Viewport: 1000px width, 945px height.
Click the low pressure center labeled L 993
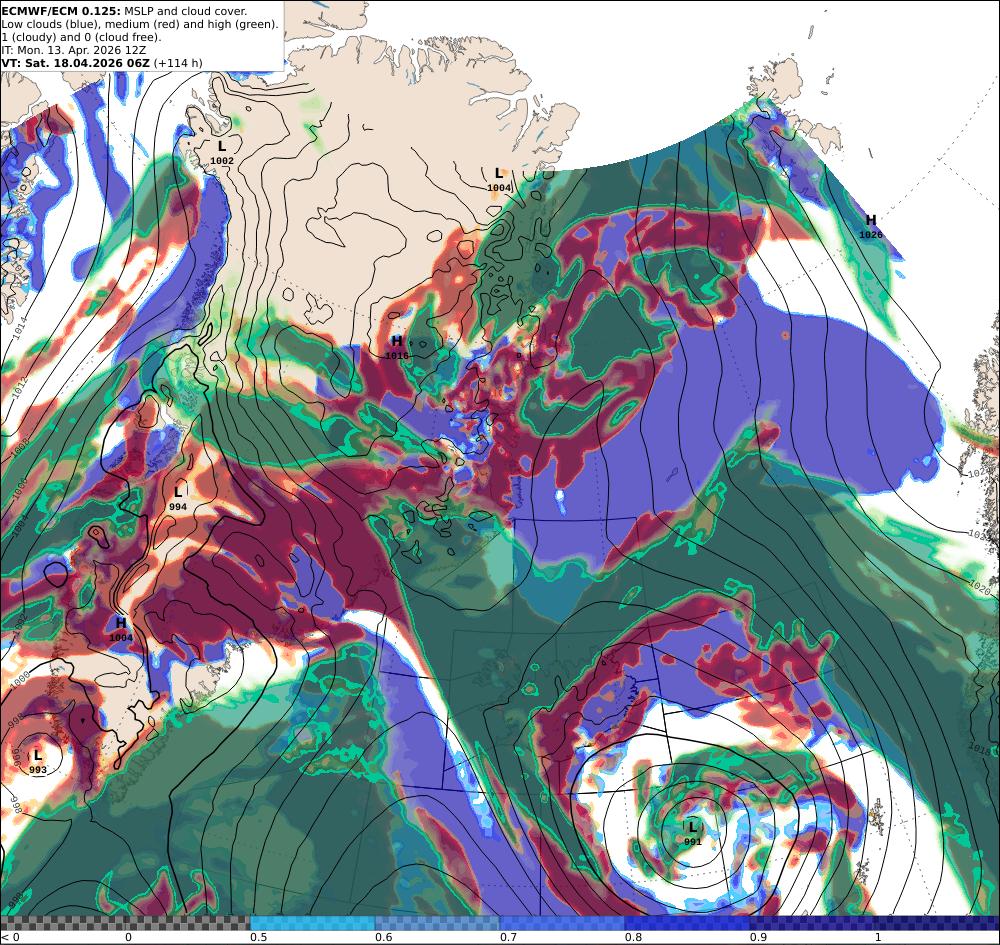38,762
